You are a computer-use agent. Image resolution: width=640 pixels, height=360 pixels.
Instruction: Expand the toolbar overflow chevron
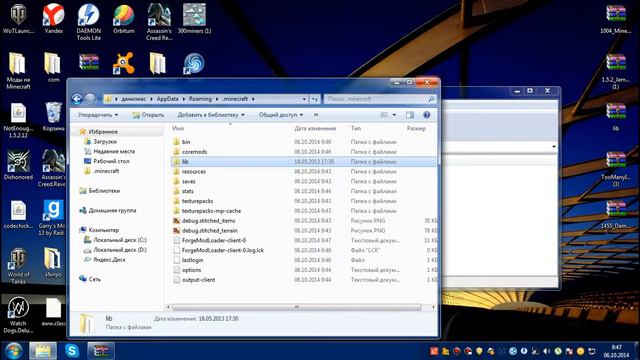click(316, 115)
